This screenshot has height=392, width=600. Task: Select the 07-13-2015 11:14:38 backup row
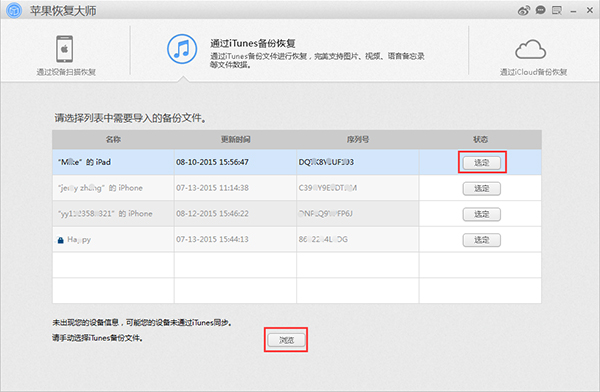coord(297,188)
